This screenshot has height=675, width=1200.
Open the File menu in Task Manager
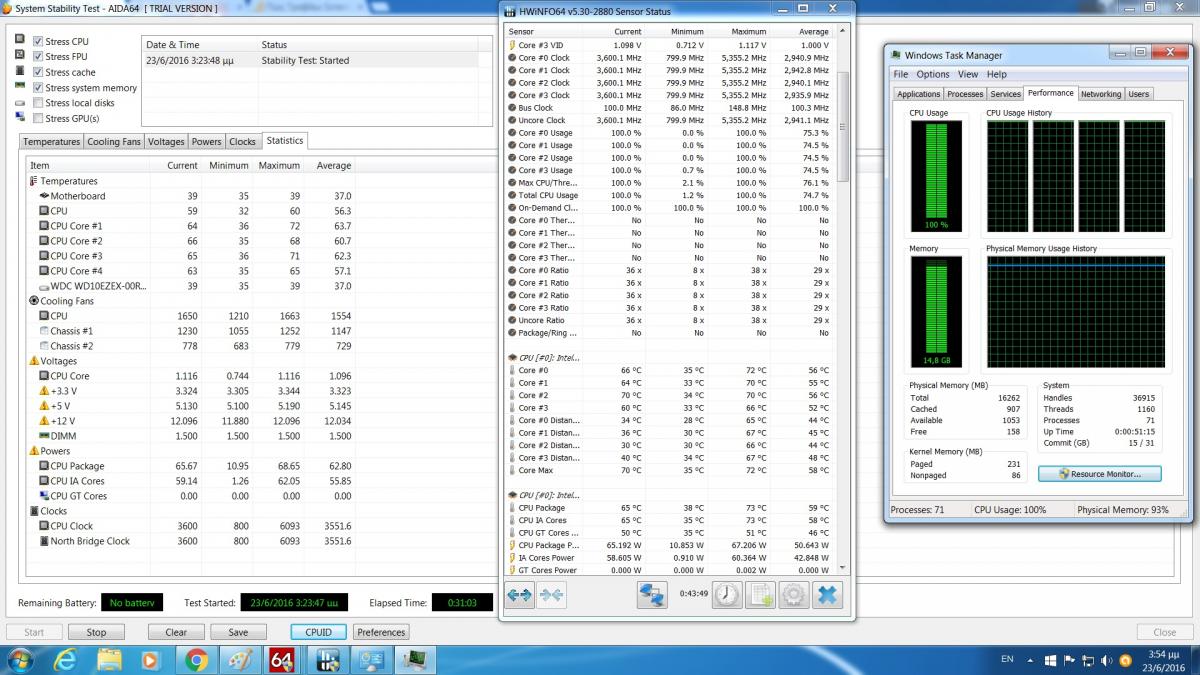coord(901,74)
